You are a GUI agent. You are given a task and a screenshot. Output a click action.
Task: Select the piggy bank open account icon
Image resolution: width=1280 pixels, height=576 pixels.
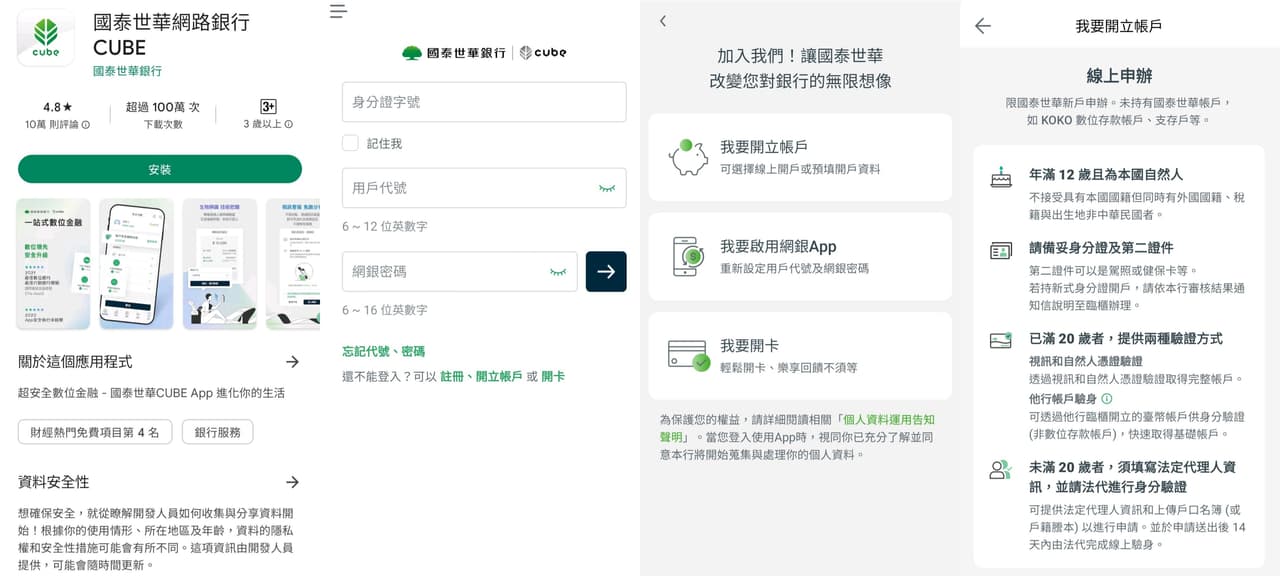[689, 157]
